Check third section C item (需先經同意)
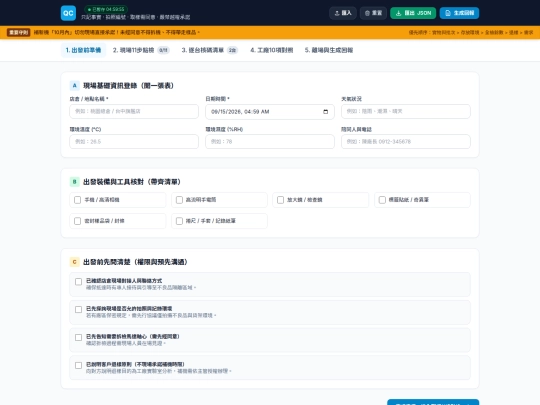The image size is (540, 405). coord(79,338)
